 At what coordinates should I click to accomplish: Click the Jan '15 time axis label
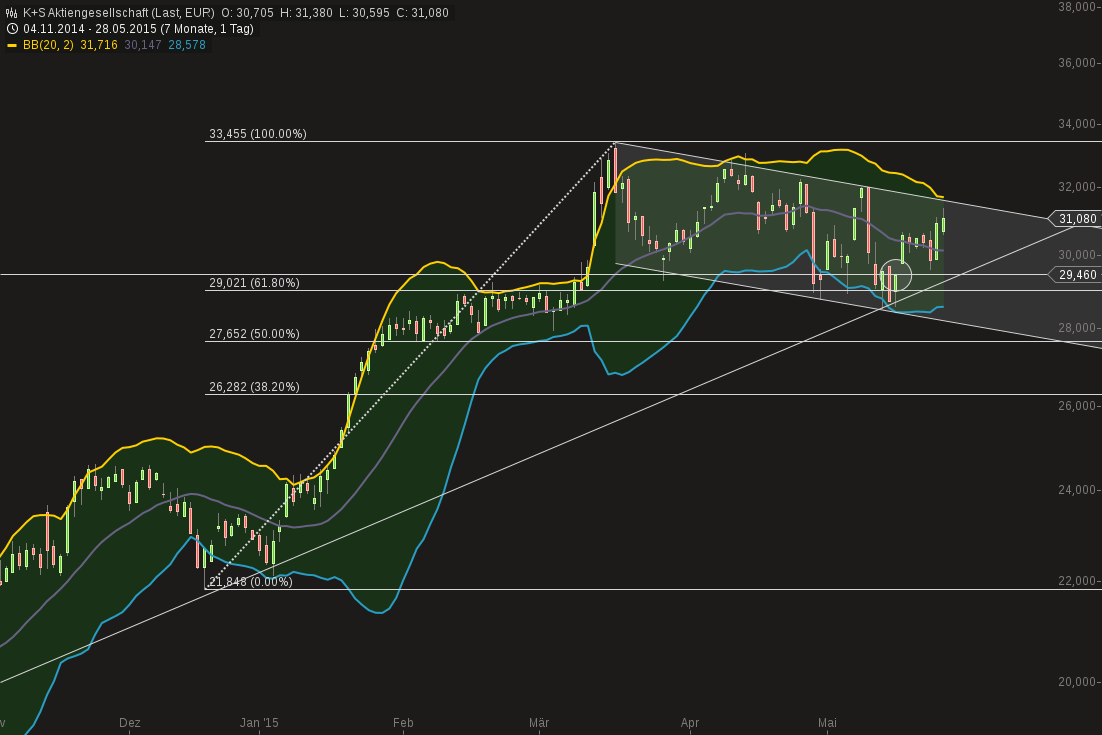[x=259, y=722]
